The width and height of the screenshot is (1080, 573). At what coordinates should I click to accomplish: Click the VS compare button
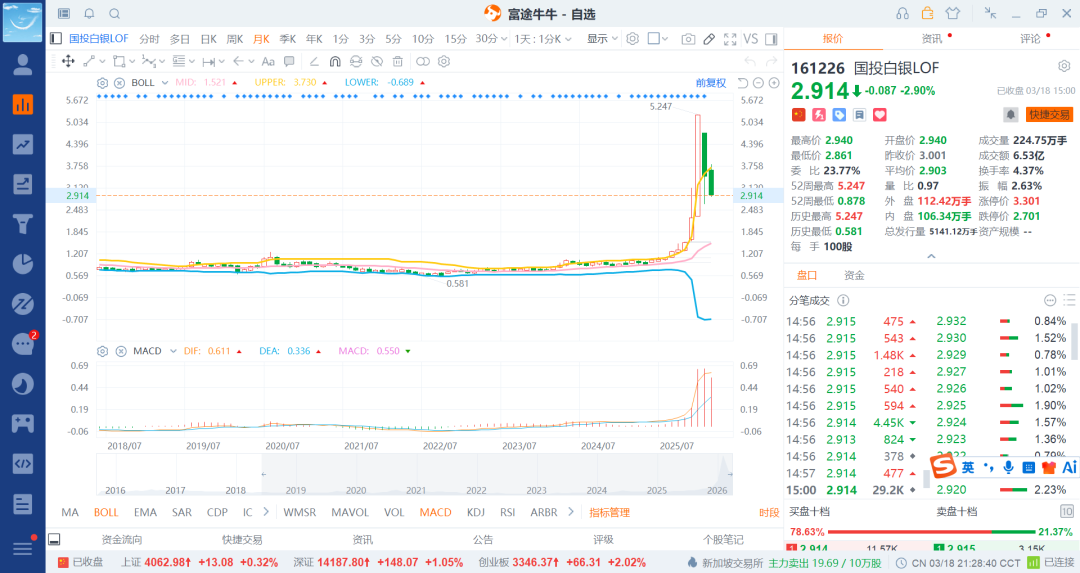pyautogui.click(x=751, y=39)
